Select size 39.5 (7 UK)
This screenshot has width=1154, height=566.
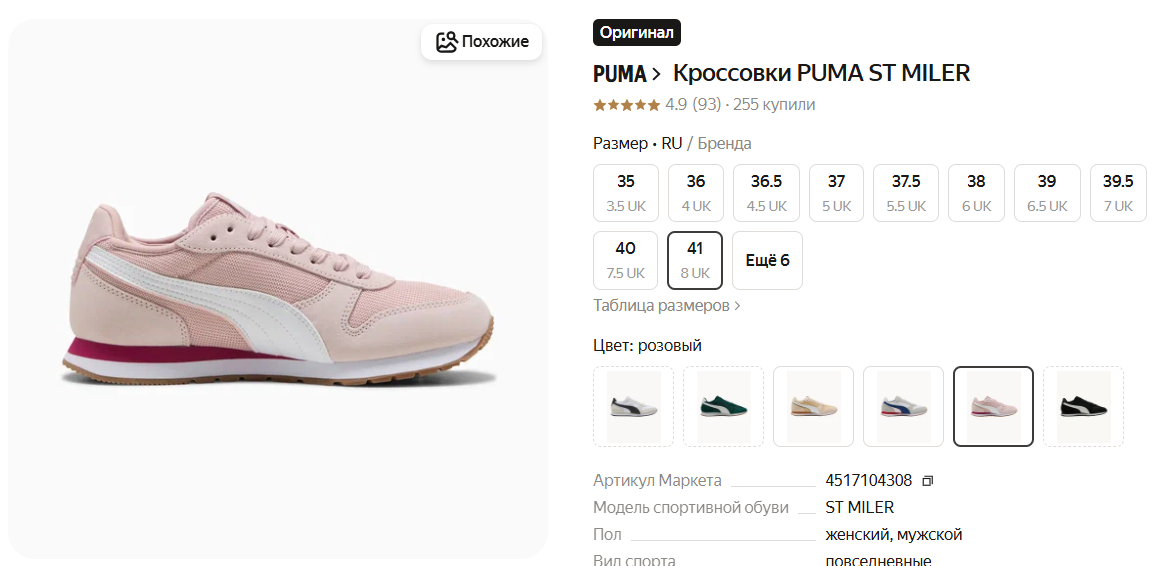[x=1118, y=193]
